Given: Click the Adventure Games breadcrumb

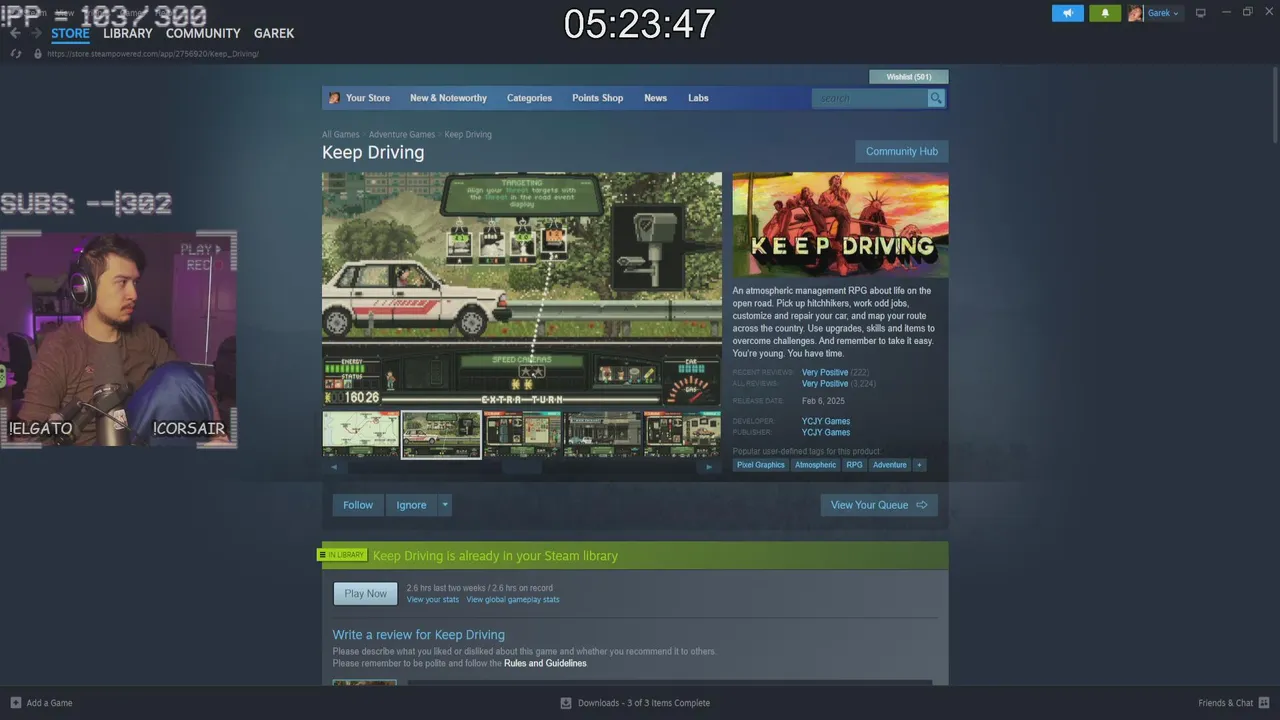Looking at the screenshot, I should (x=402, y=135).
